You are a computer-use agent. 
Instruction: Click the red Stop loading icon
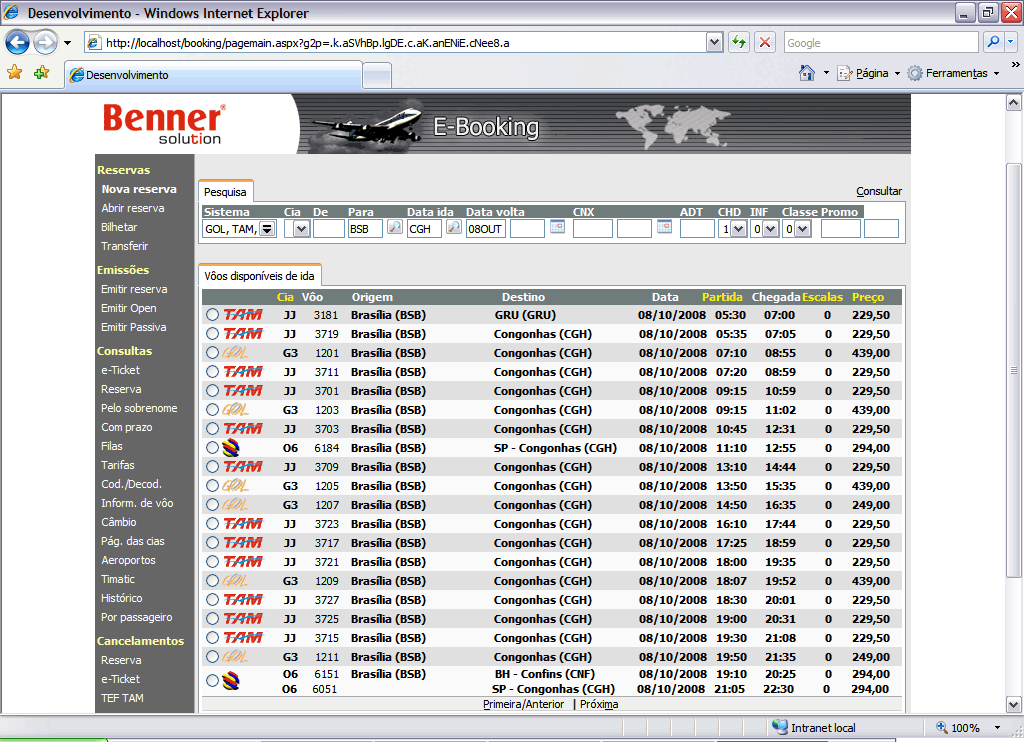(x=765, y=42)
